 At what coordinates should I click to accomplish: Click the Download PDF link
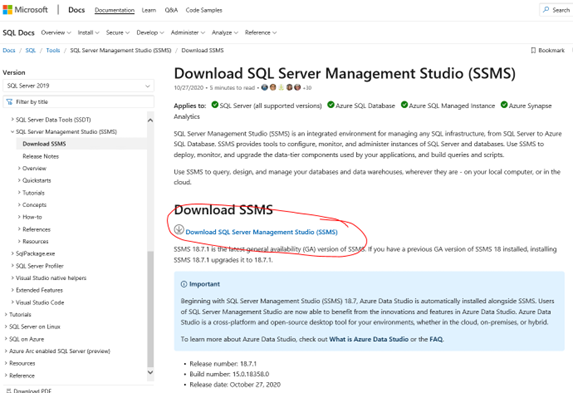pos(33,390)
